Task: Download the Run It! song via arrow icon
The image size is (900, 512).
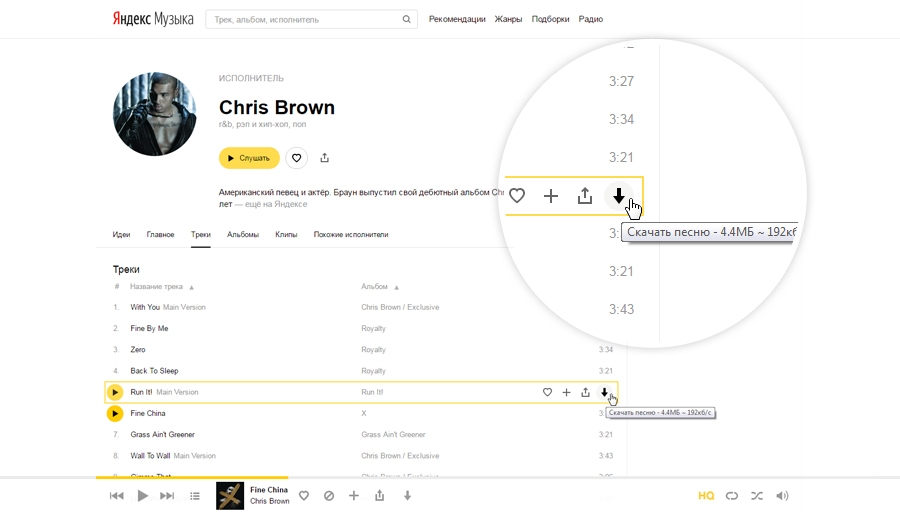Action: tap(604, 392)
